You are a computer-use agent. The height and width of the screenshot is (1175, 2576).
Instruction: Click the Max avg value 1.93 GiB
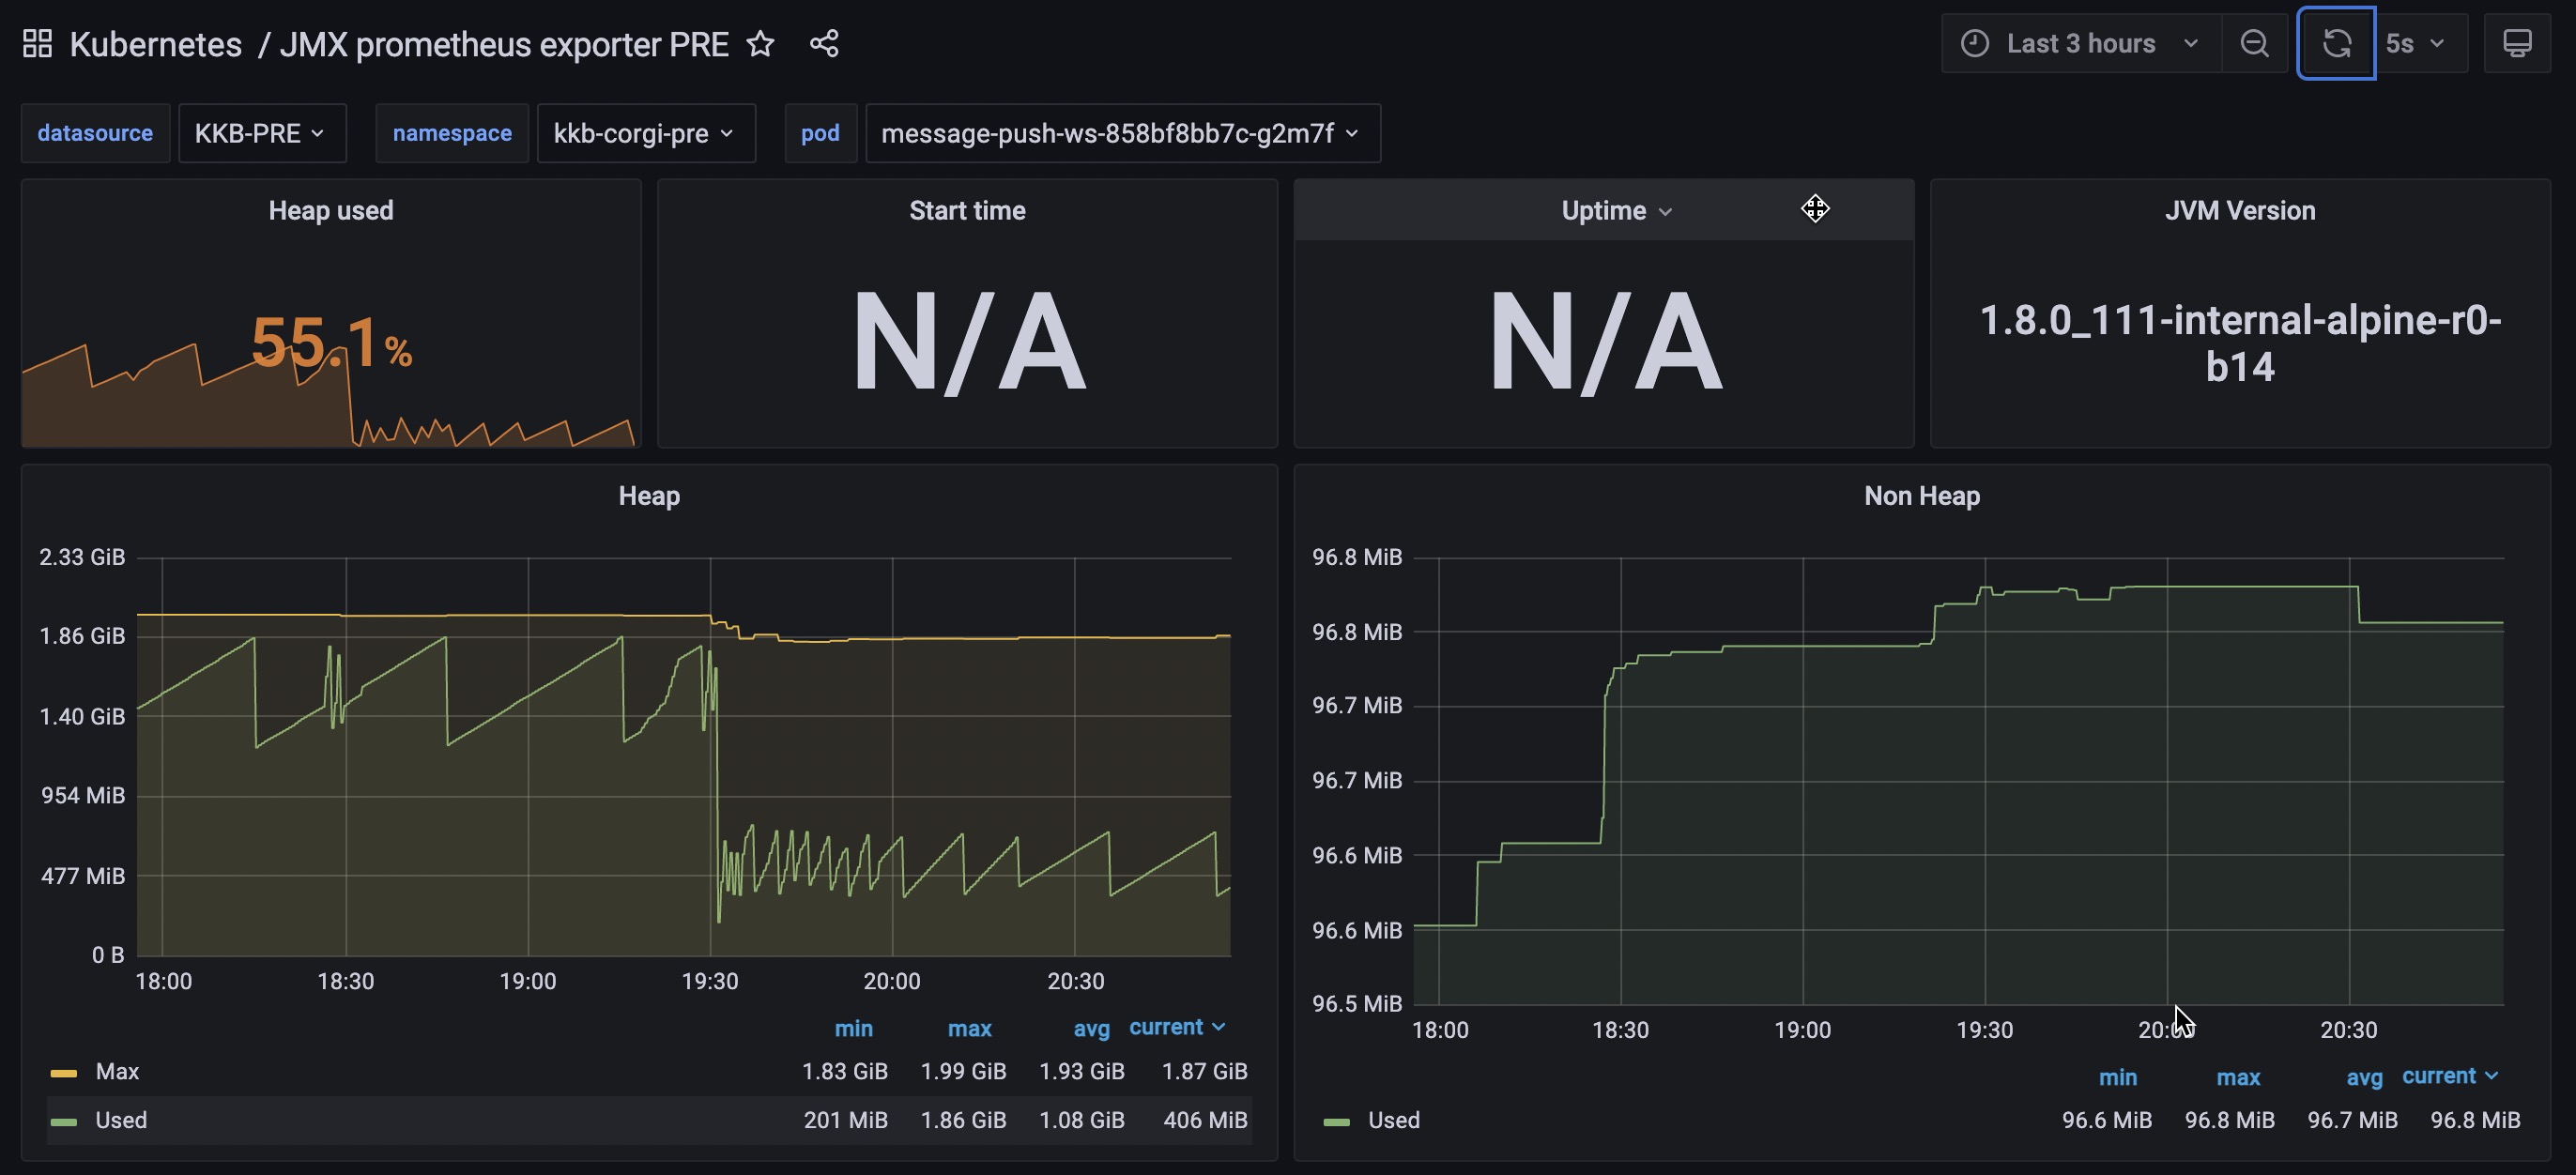pos(1082,1071)
